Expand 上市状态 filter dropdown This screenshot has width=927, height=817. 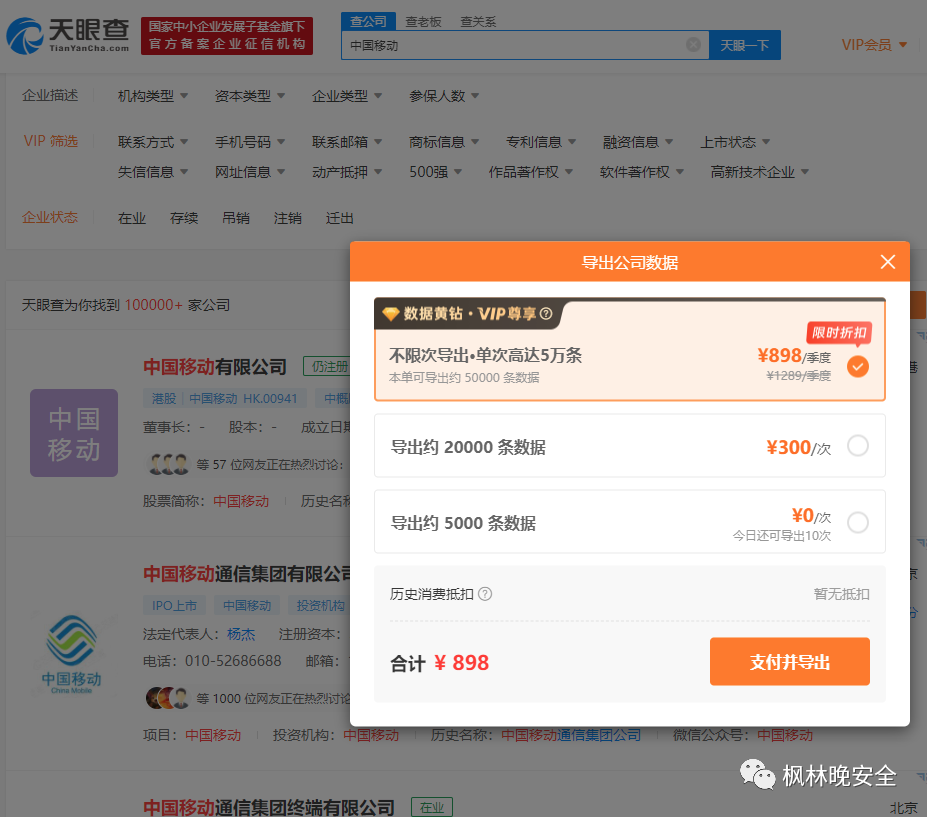click(735, 142)
